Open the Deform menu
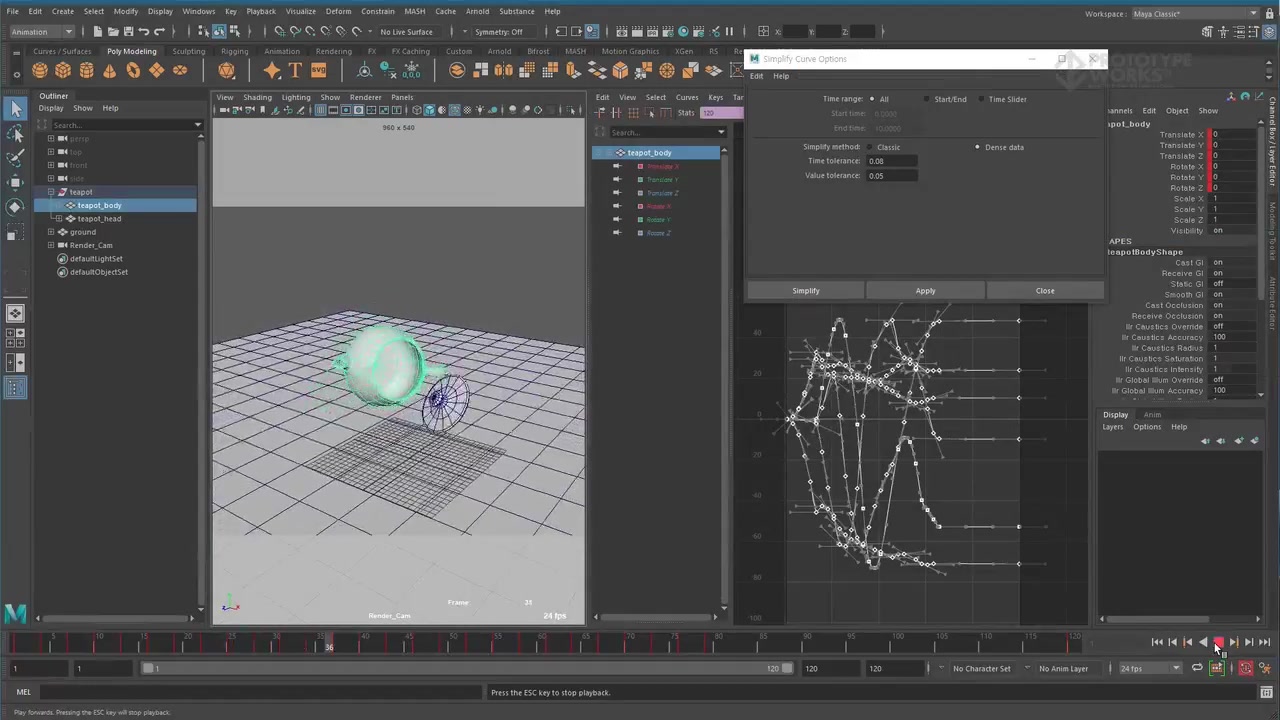1280x720 pixels. (338, 11)
